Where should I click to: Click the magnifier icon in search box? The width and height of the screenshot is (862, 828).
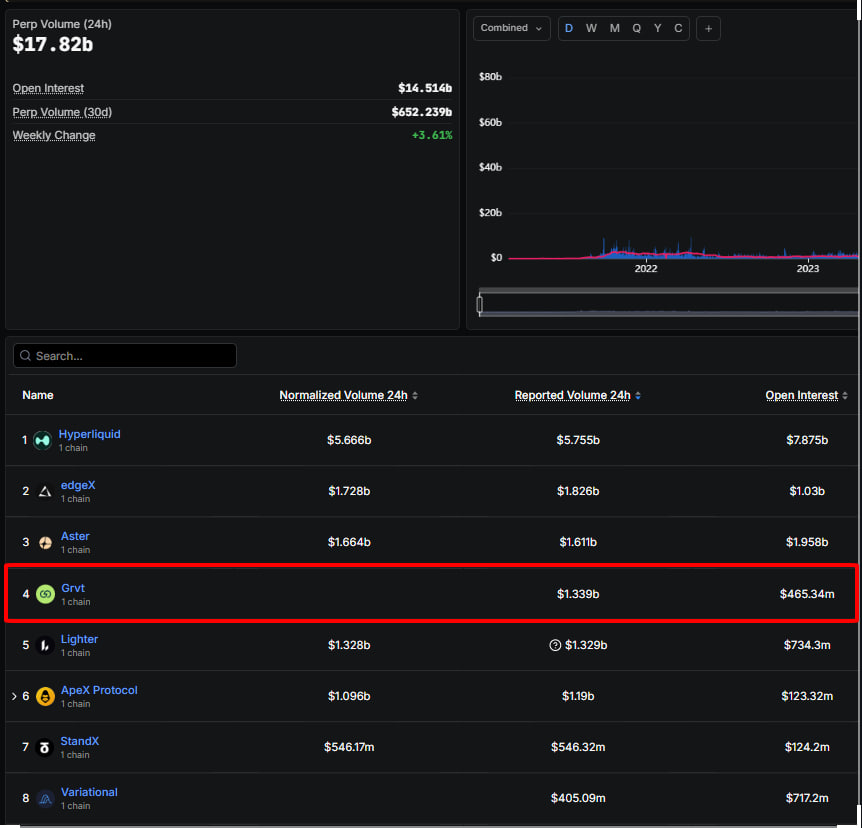click(x=25, y=356)
